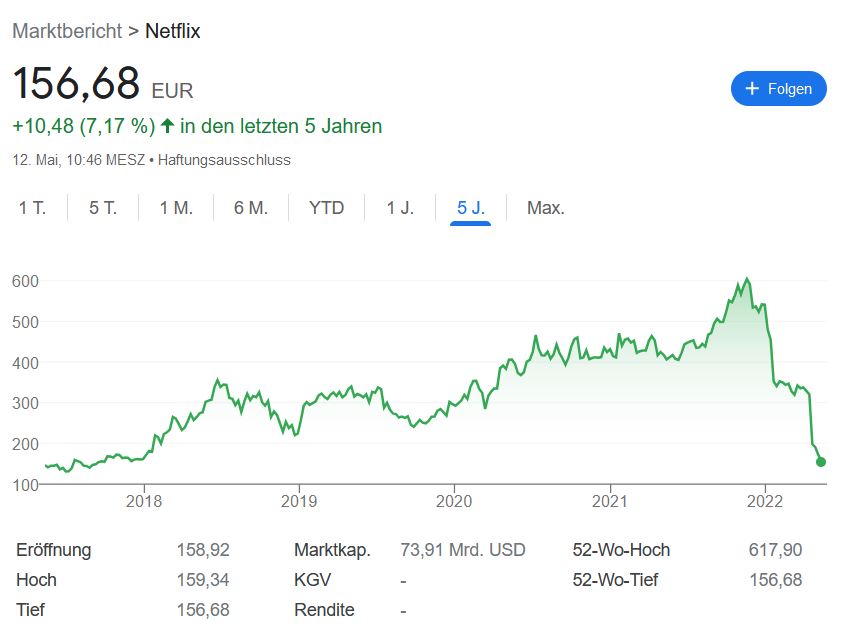
Task: Click the Eröffnung value 158,92
Action: tap(203, 550)
